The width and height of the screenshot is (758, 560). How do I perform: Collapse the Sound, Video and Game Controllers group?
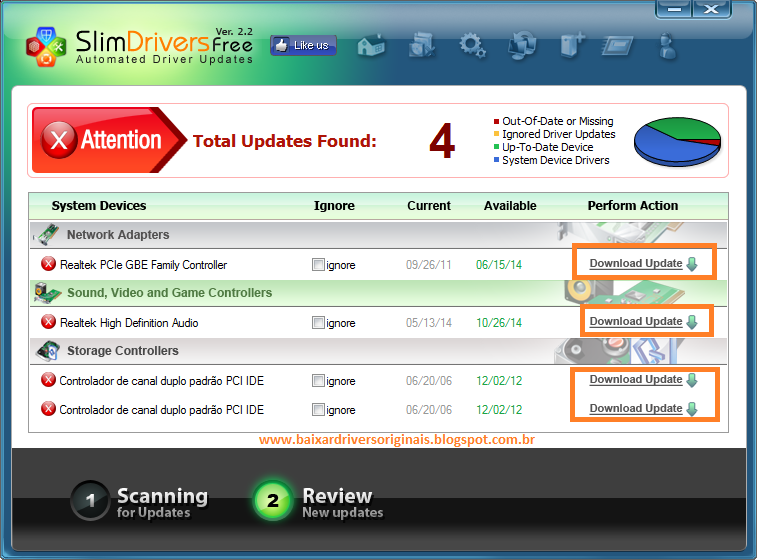coord(379,293)
